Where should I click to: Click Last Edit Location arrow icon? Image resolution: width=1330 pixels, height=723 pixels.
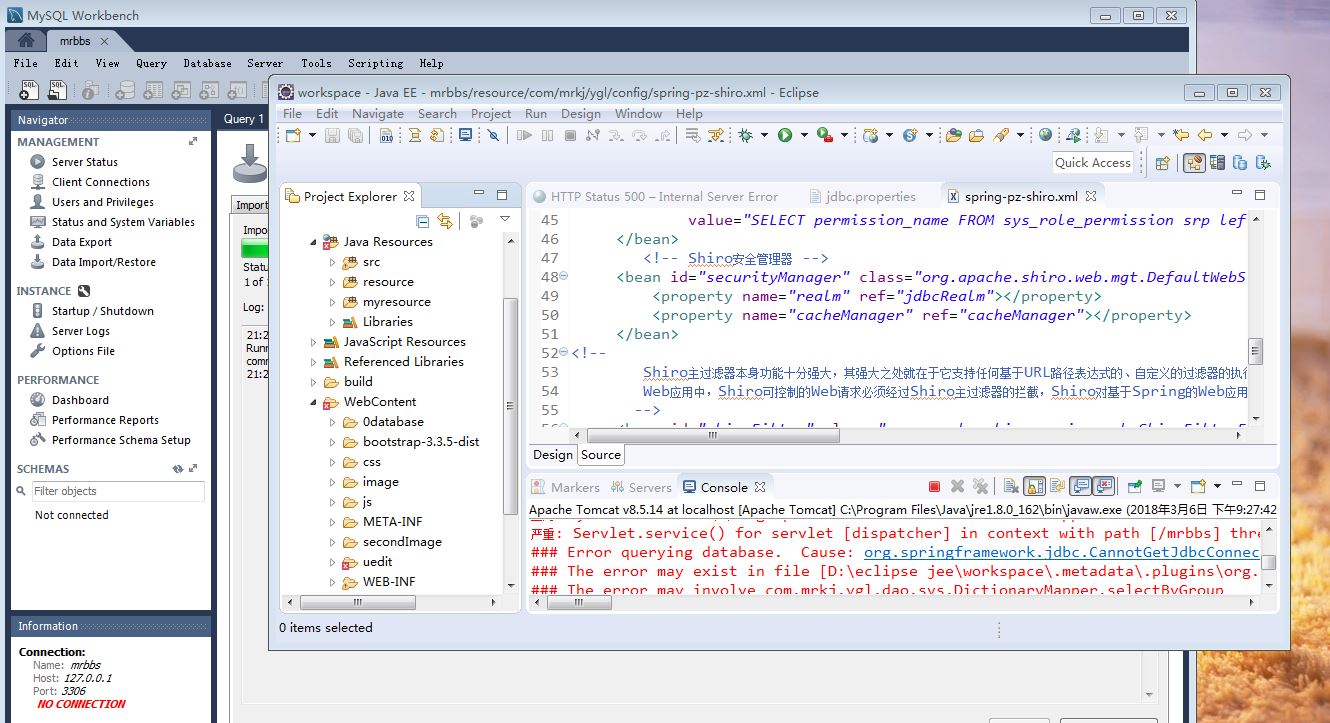point(1180,135)
